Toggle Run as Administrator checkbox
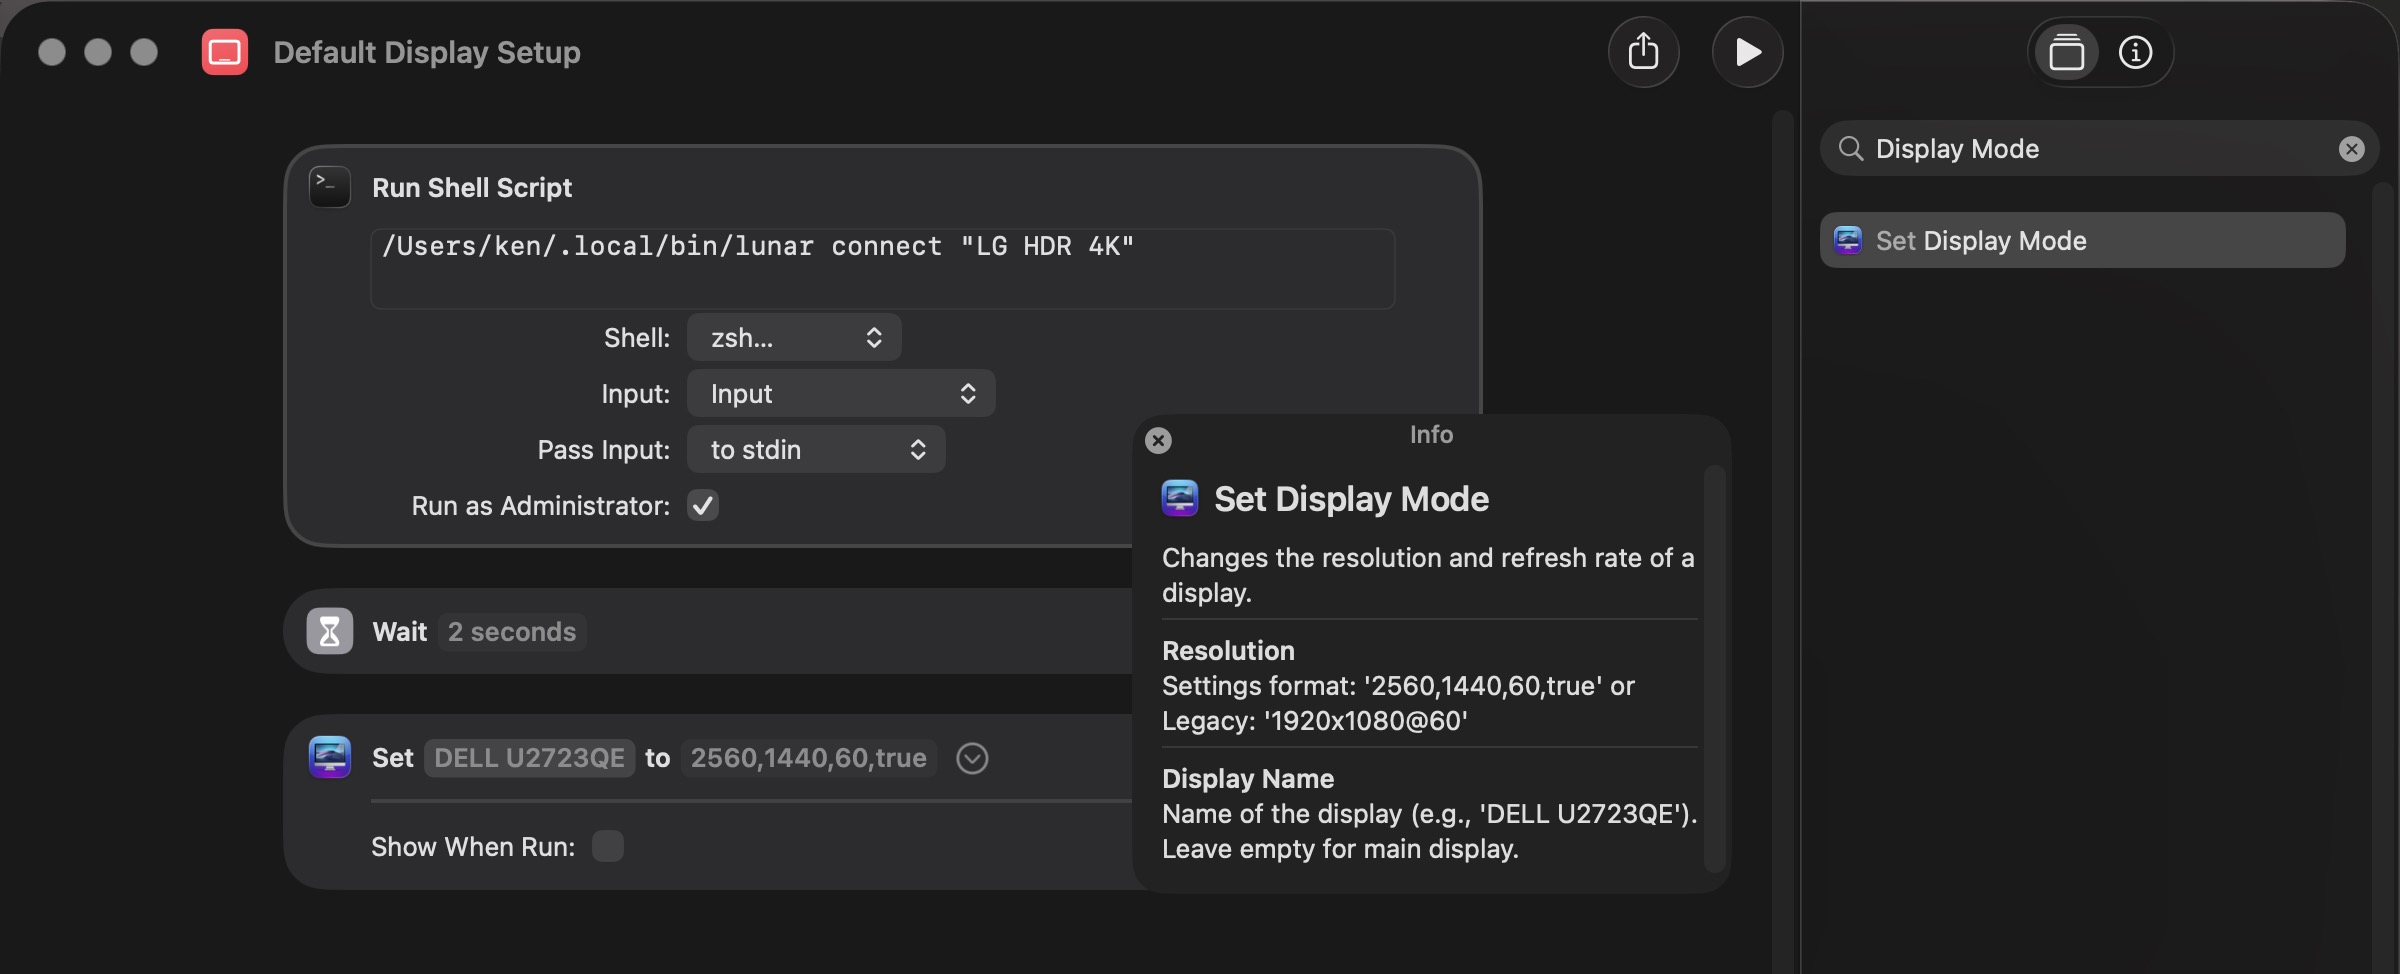The image size is (2400, 974). point(703,505)
